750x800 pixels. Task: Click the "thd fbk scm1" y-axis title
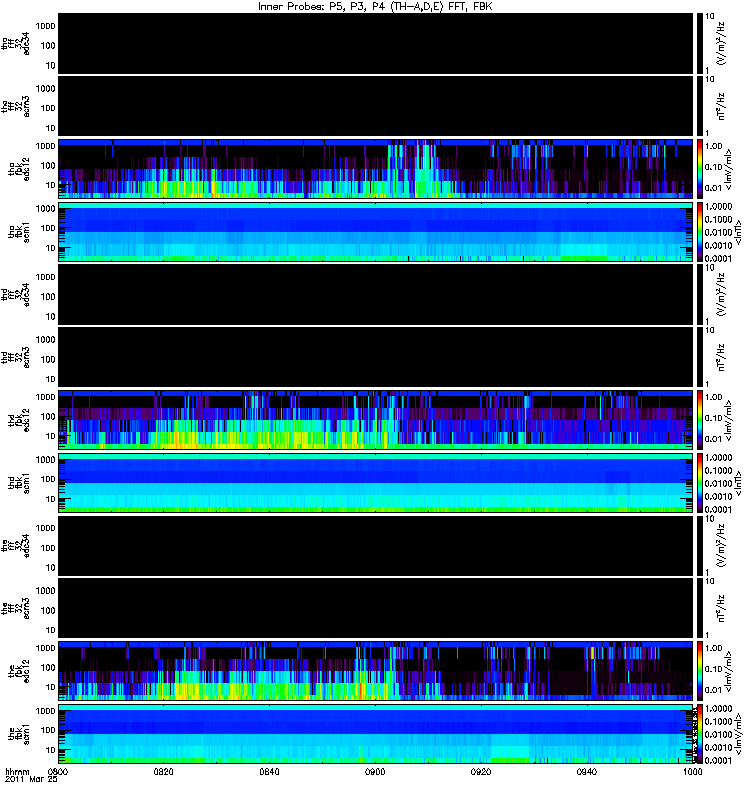point(19,483)
